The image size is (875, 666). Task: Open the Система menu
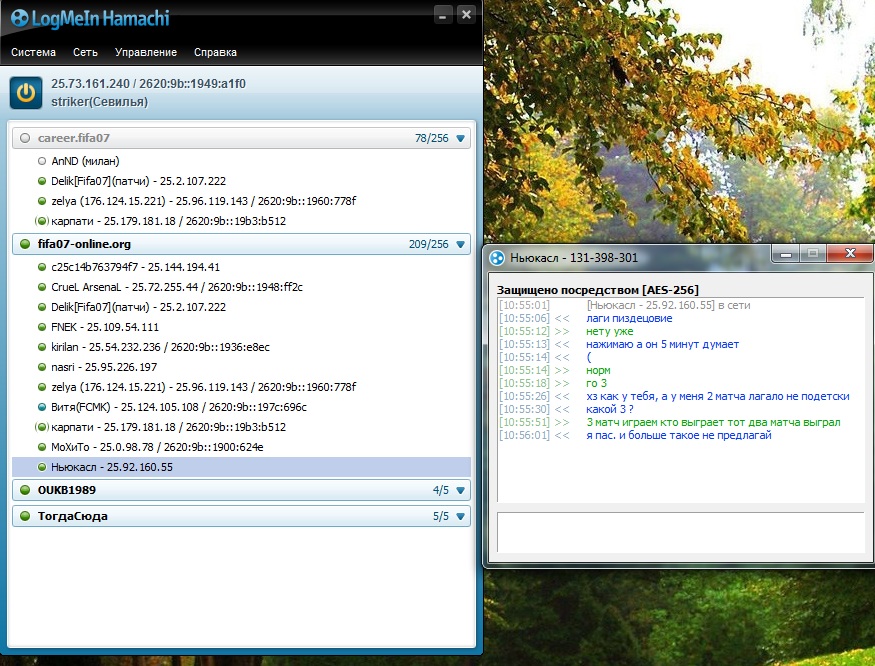pos(33,52)
